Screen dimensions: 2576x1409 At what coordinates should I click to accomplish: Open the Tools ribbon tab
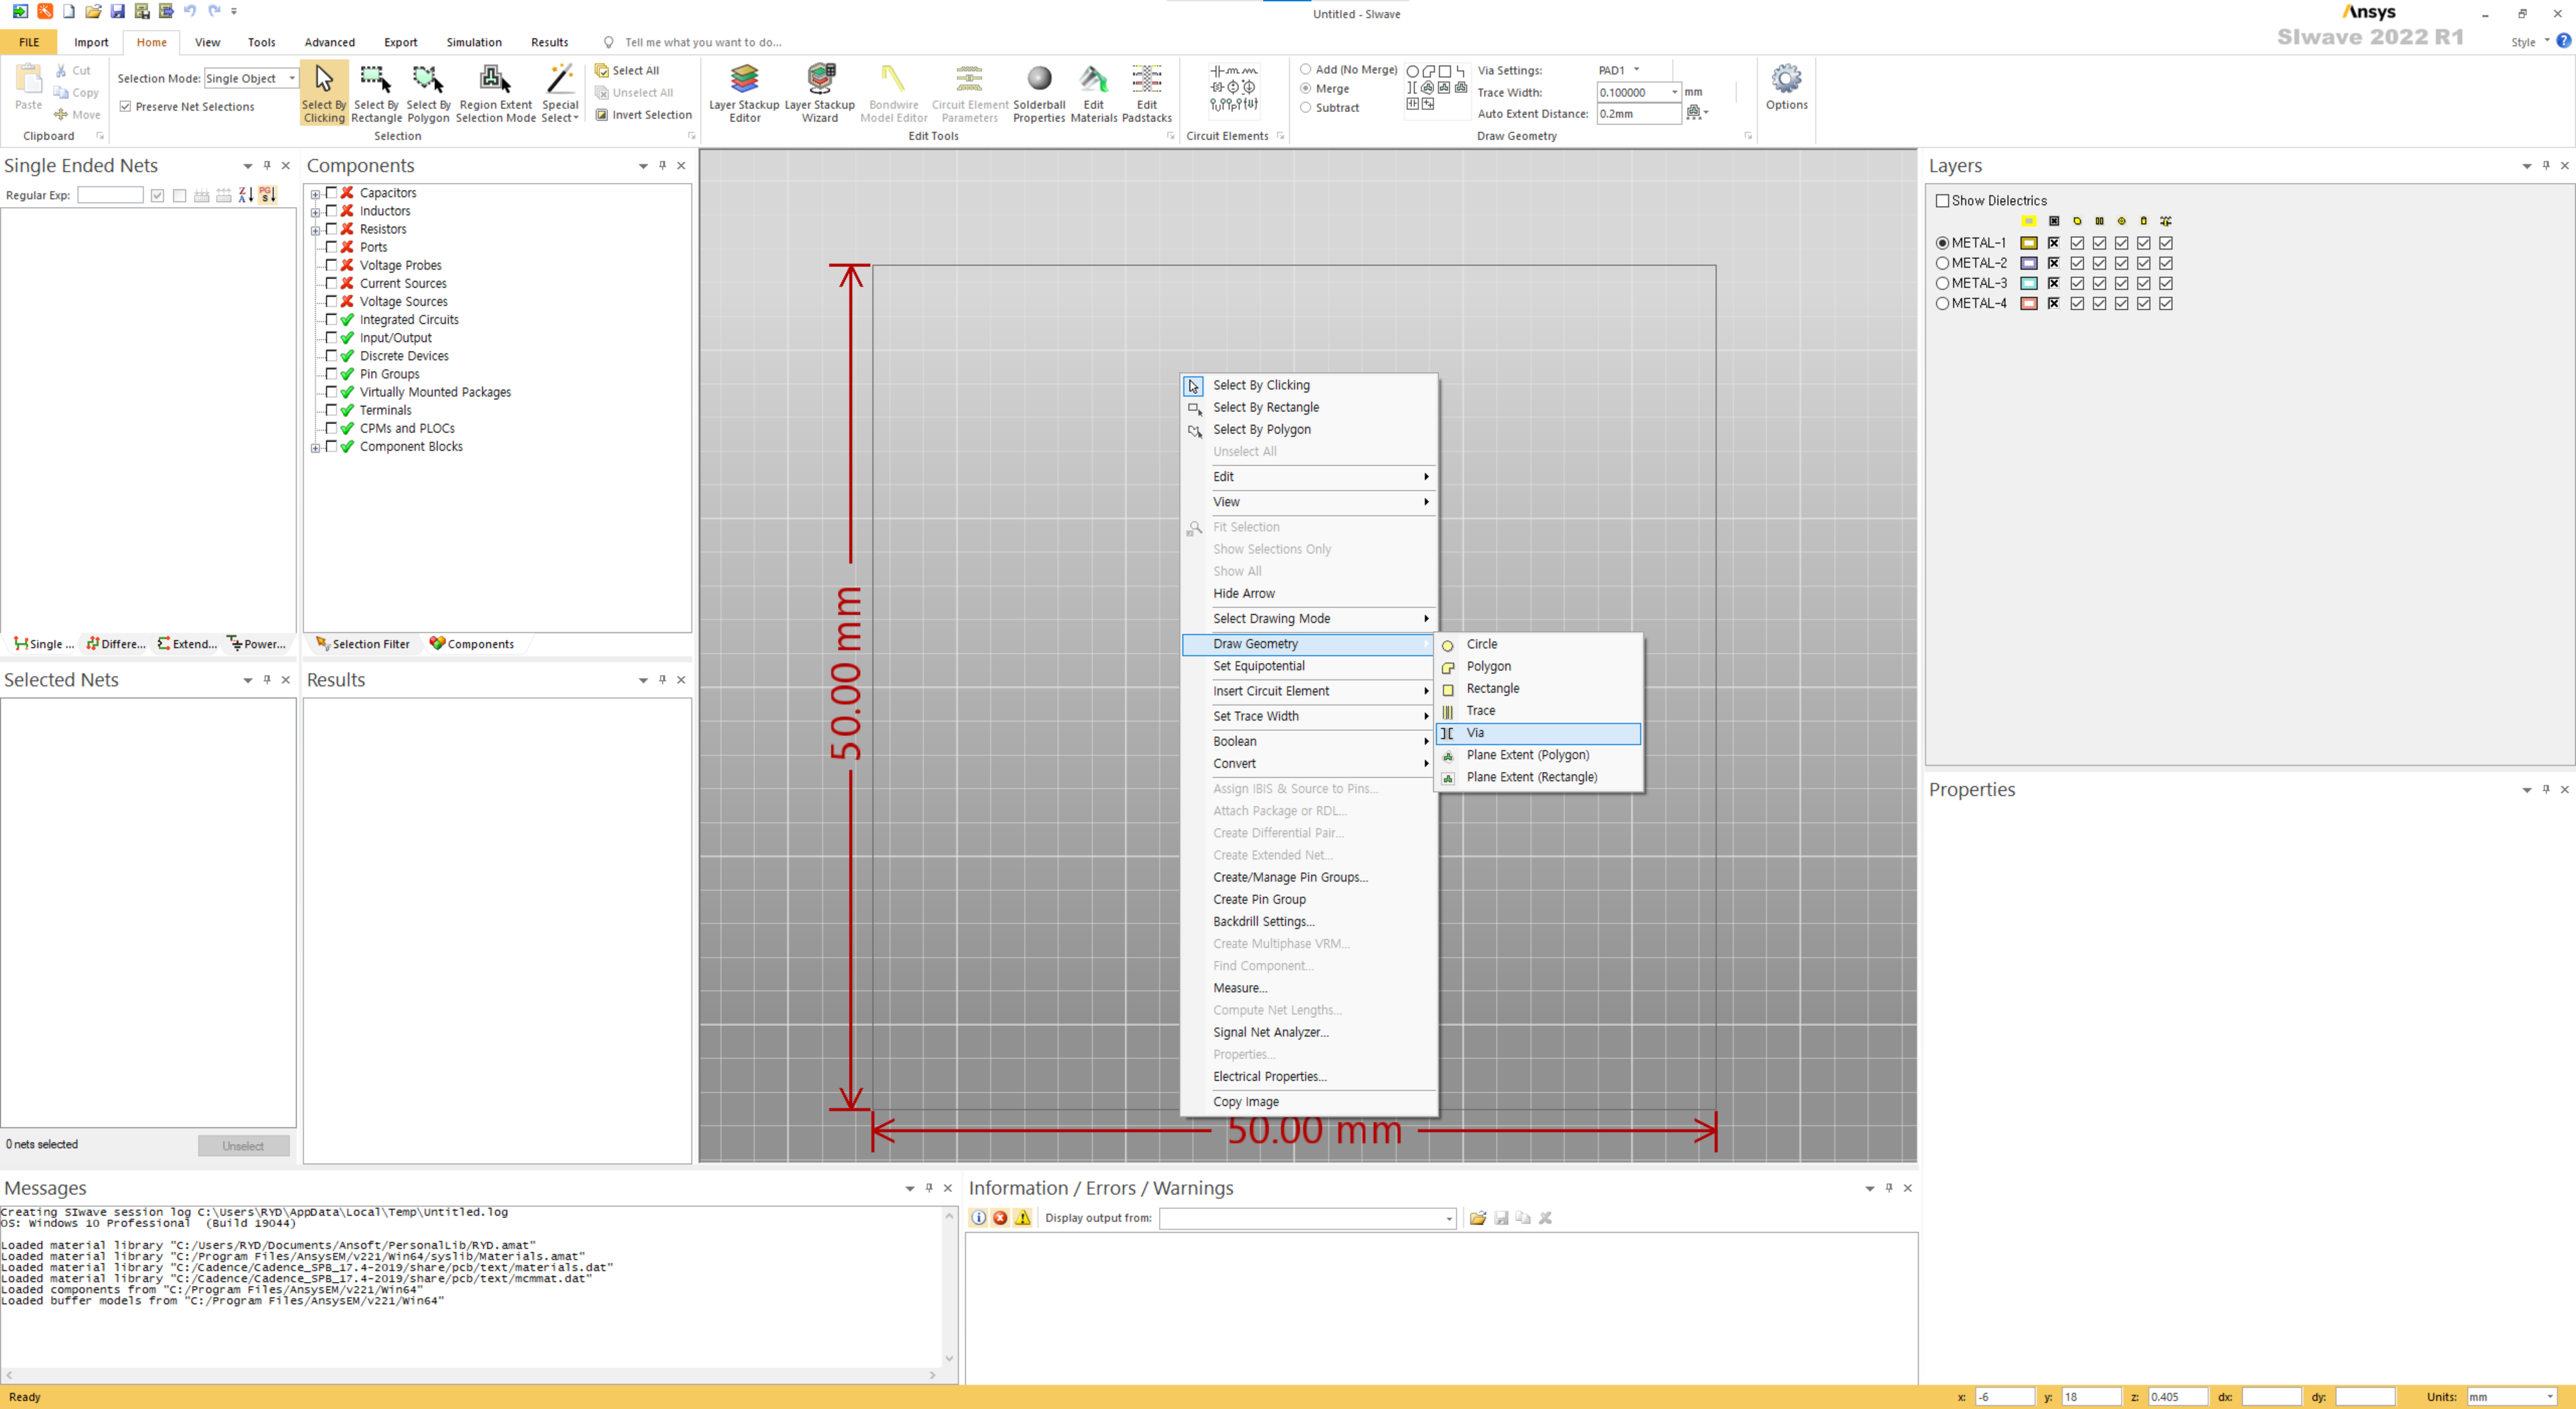pyautogui.click(x=261, y=42)
